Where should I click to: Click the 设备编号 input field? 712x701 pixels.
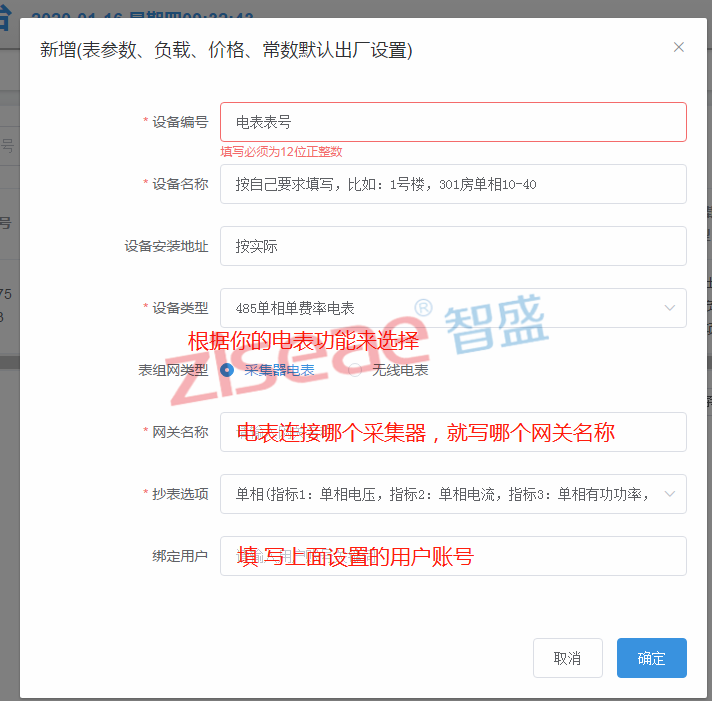click(x=453, y=122)
